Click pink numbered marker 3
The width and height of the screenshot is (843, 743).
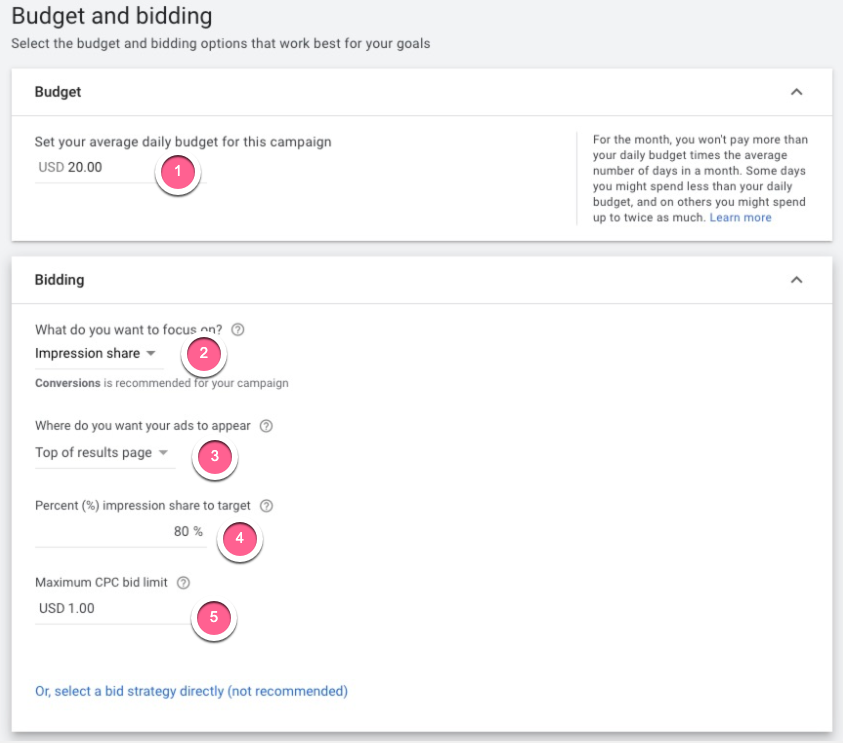pos(213,456)
